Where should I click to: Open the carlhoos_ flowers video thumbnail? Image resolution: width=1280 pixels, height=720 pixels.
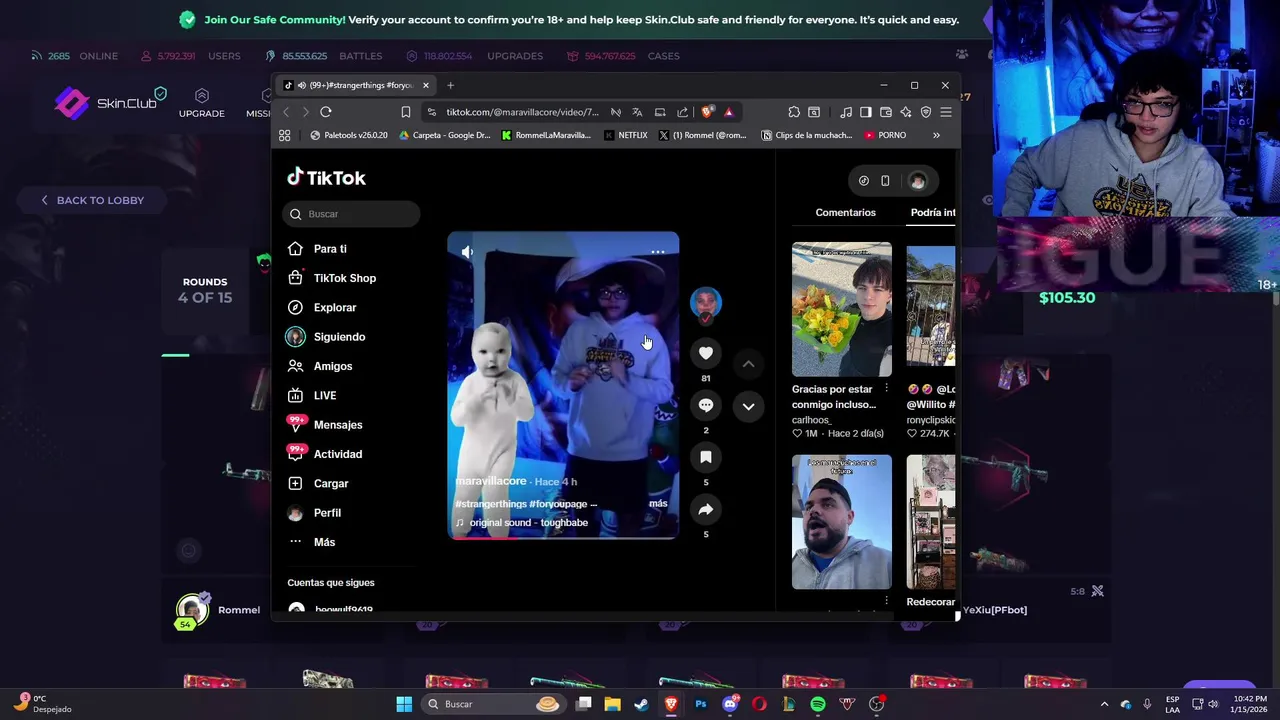842,309
